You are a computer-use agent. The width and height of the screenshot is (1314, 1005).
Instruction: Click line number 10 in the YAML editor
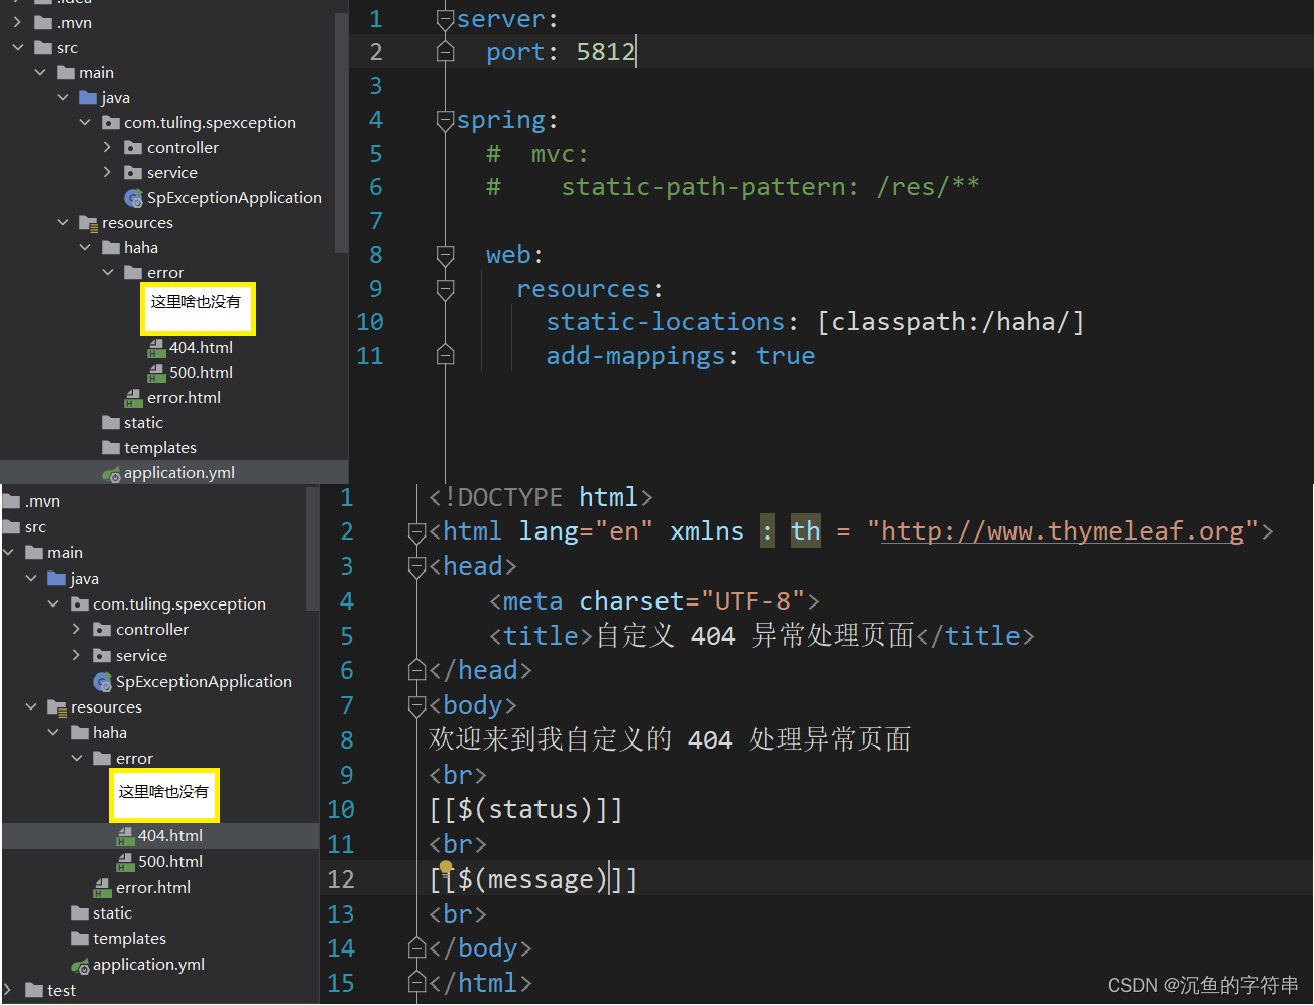pyautogui.click(x=369, y=321)
